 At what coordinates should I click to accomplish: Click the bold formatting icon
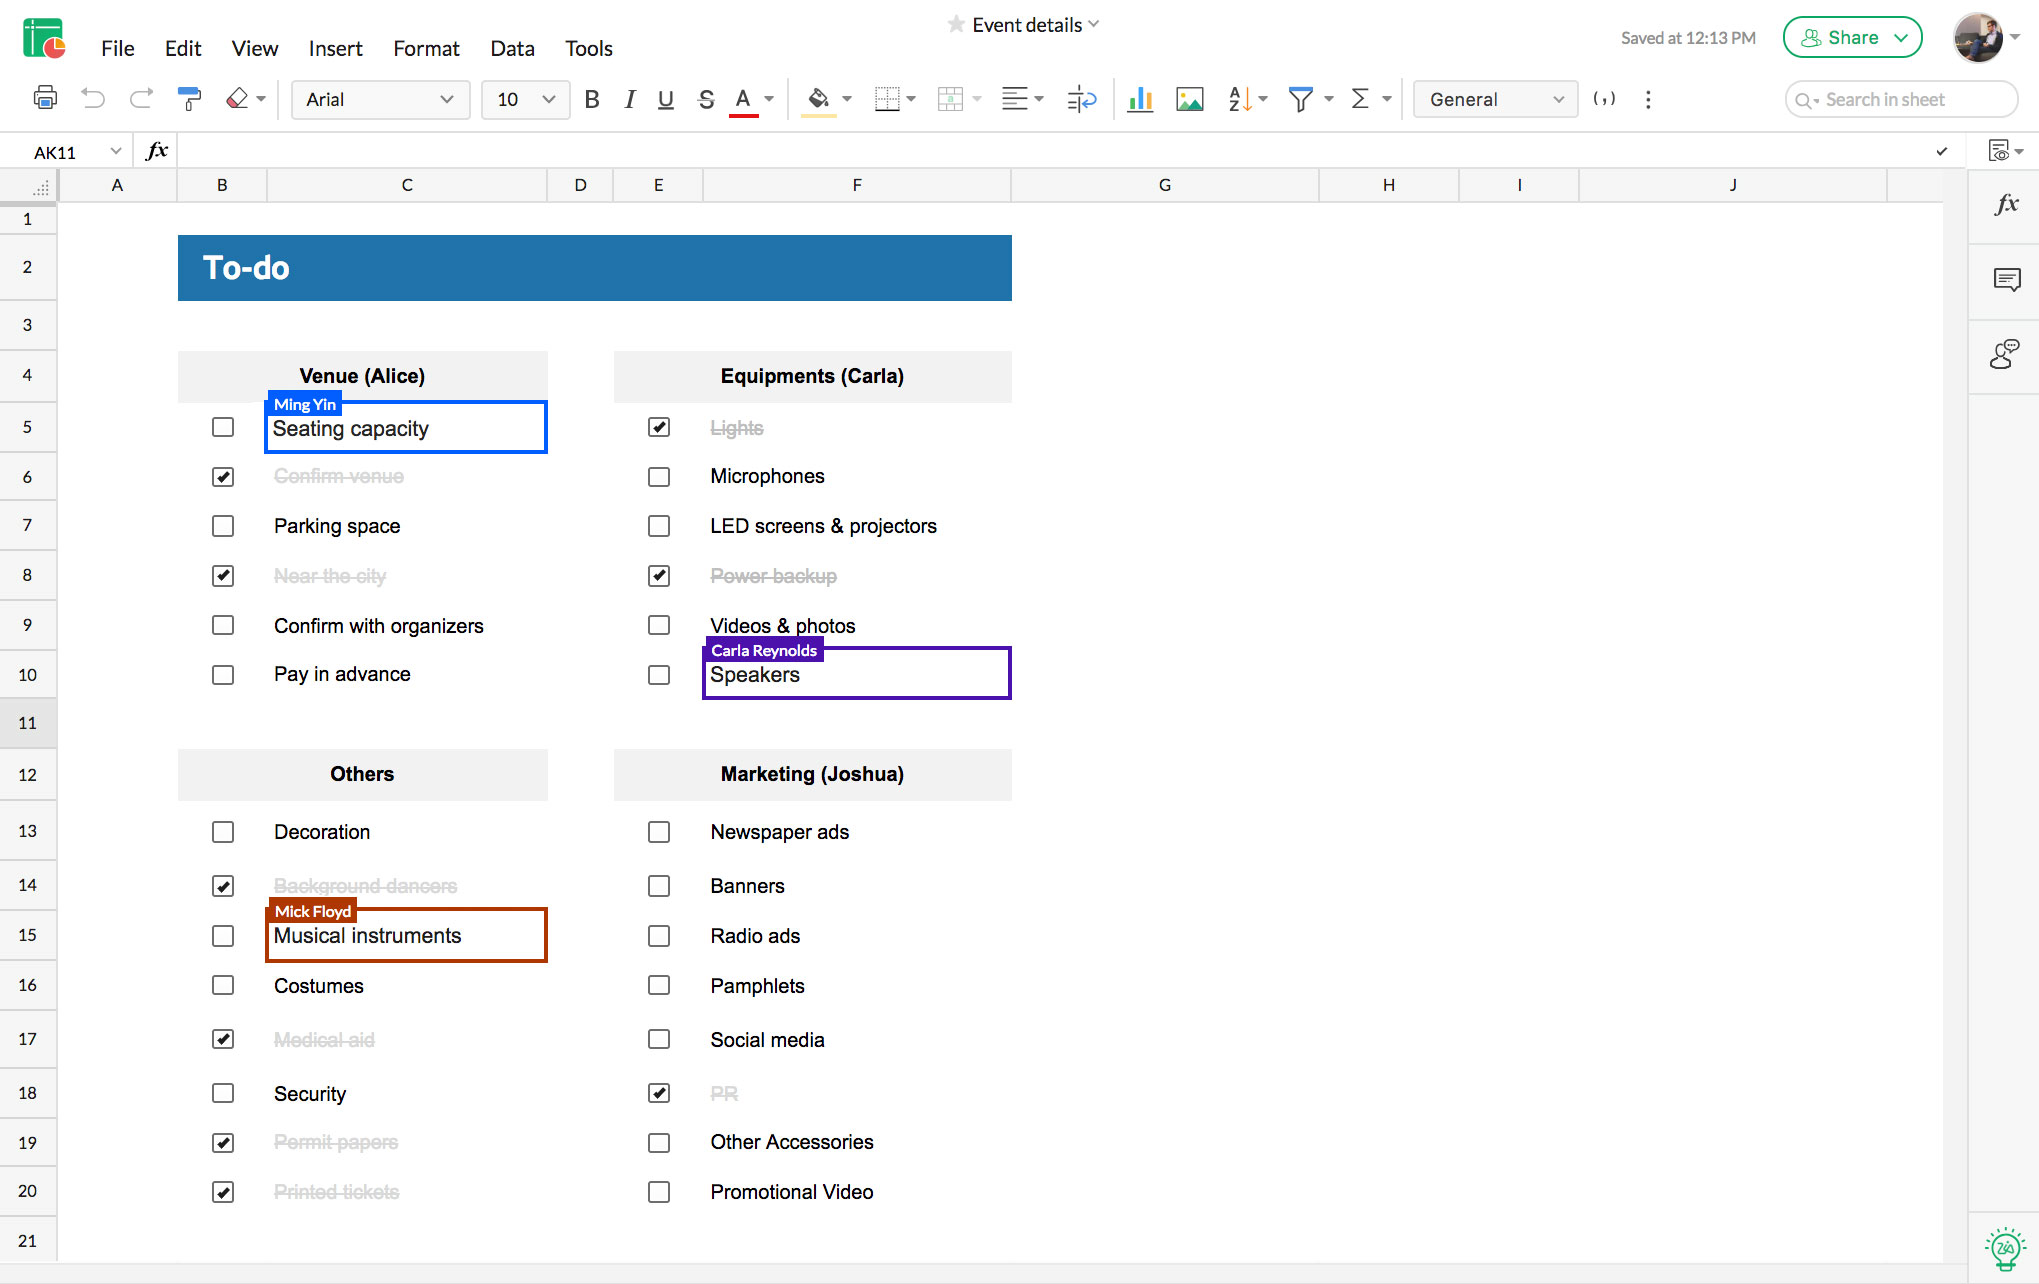(591, 99)
